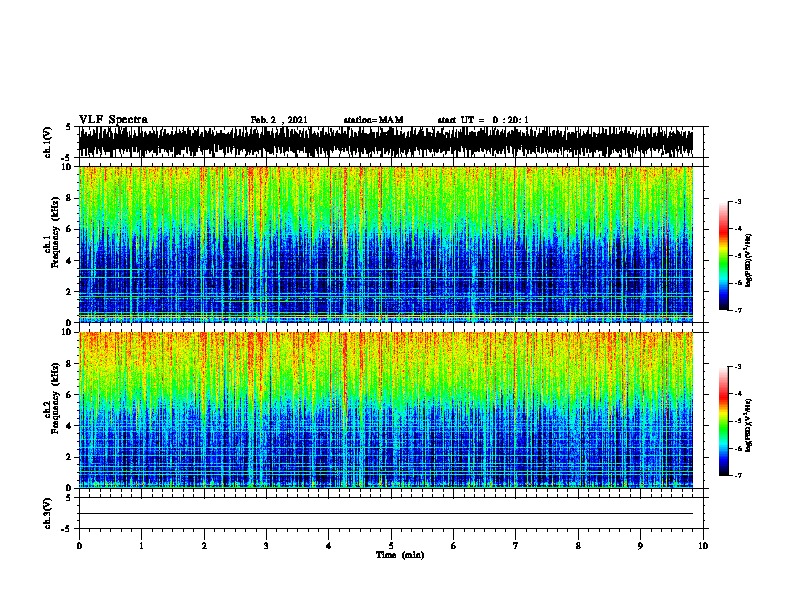The height and width of the screenshot is (612, 792).
Task: Click the "ch.1(V)" waveform axis label
Action: pos(48,142)
